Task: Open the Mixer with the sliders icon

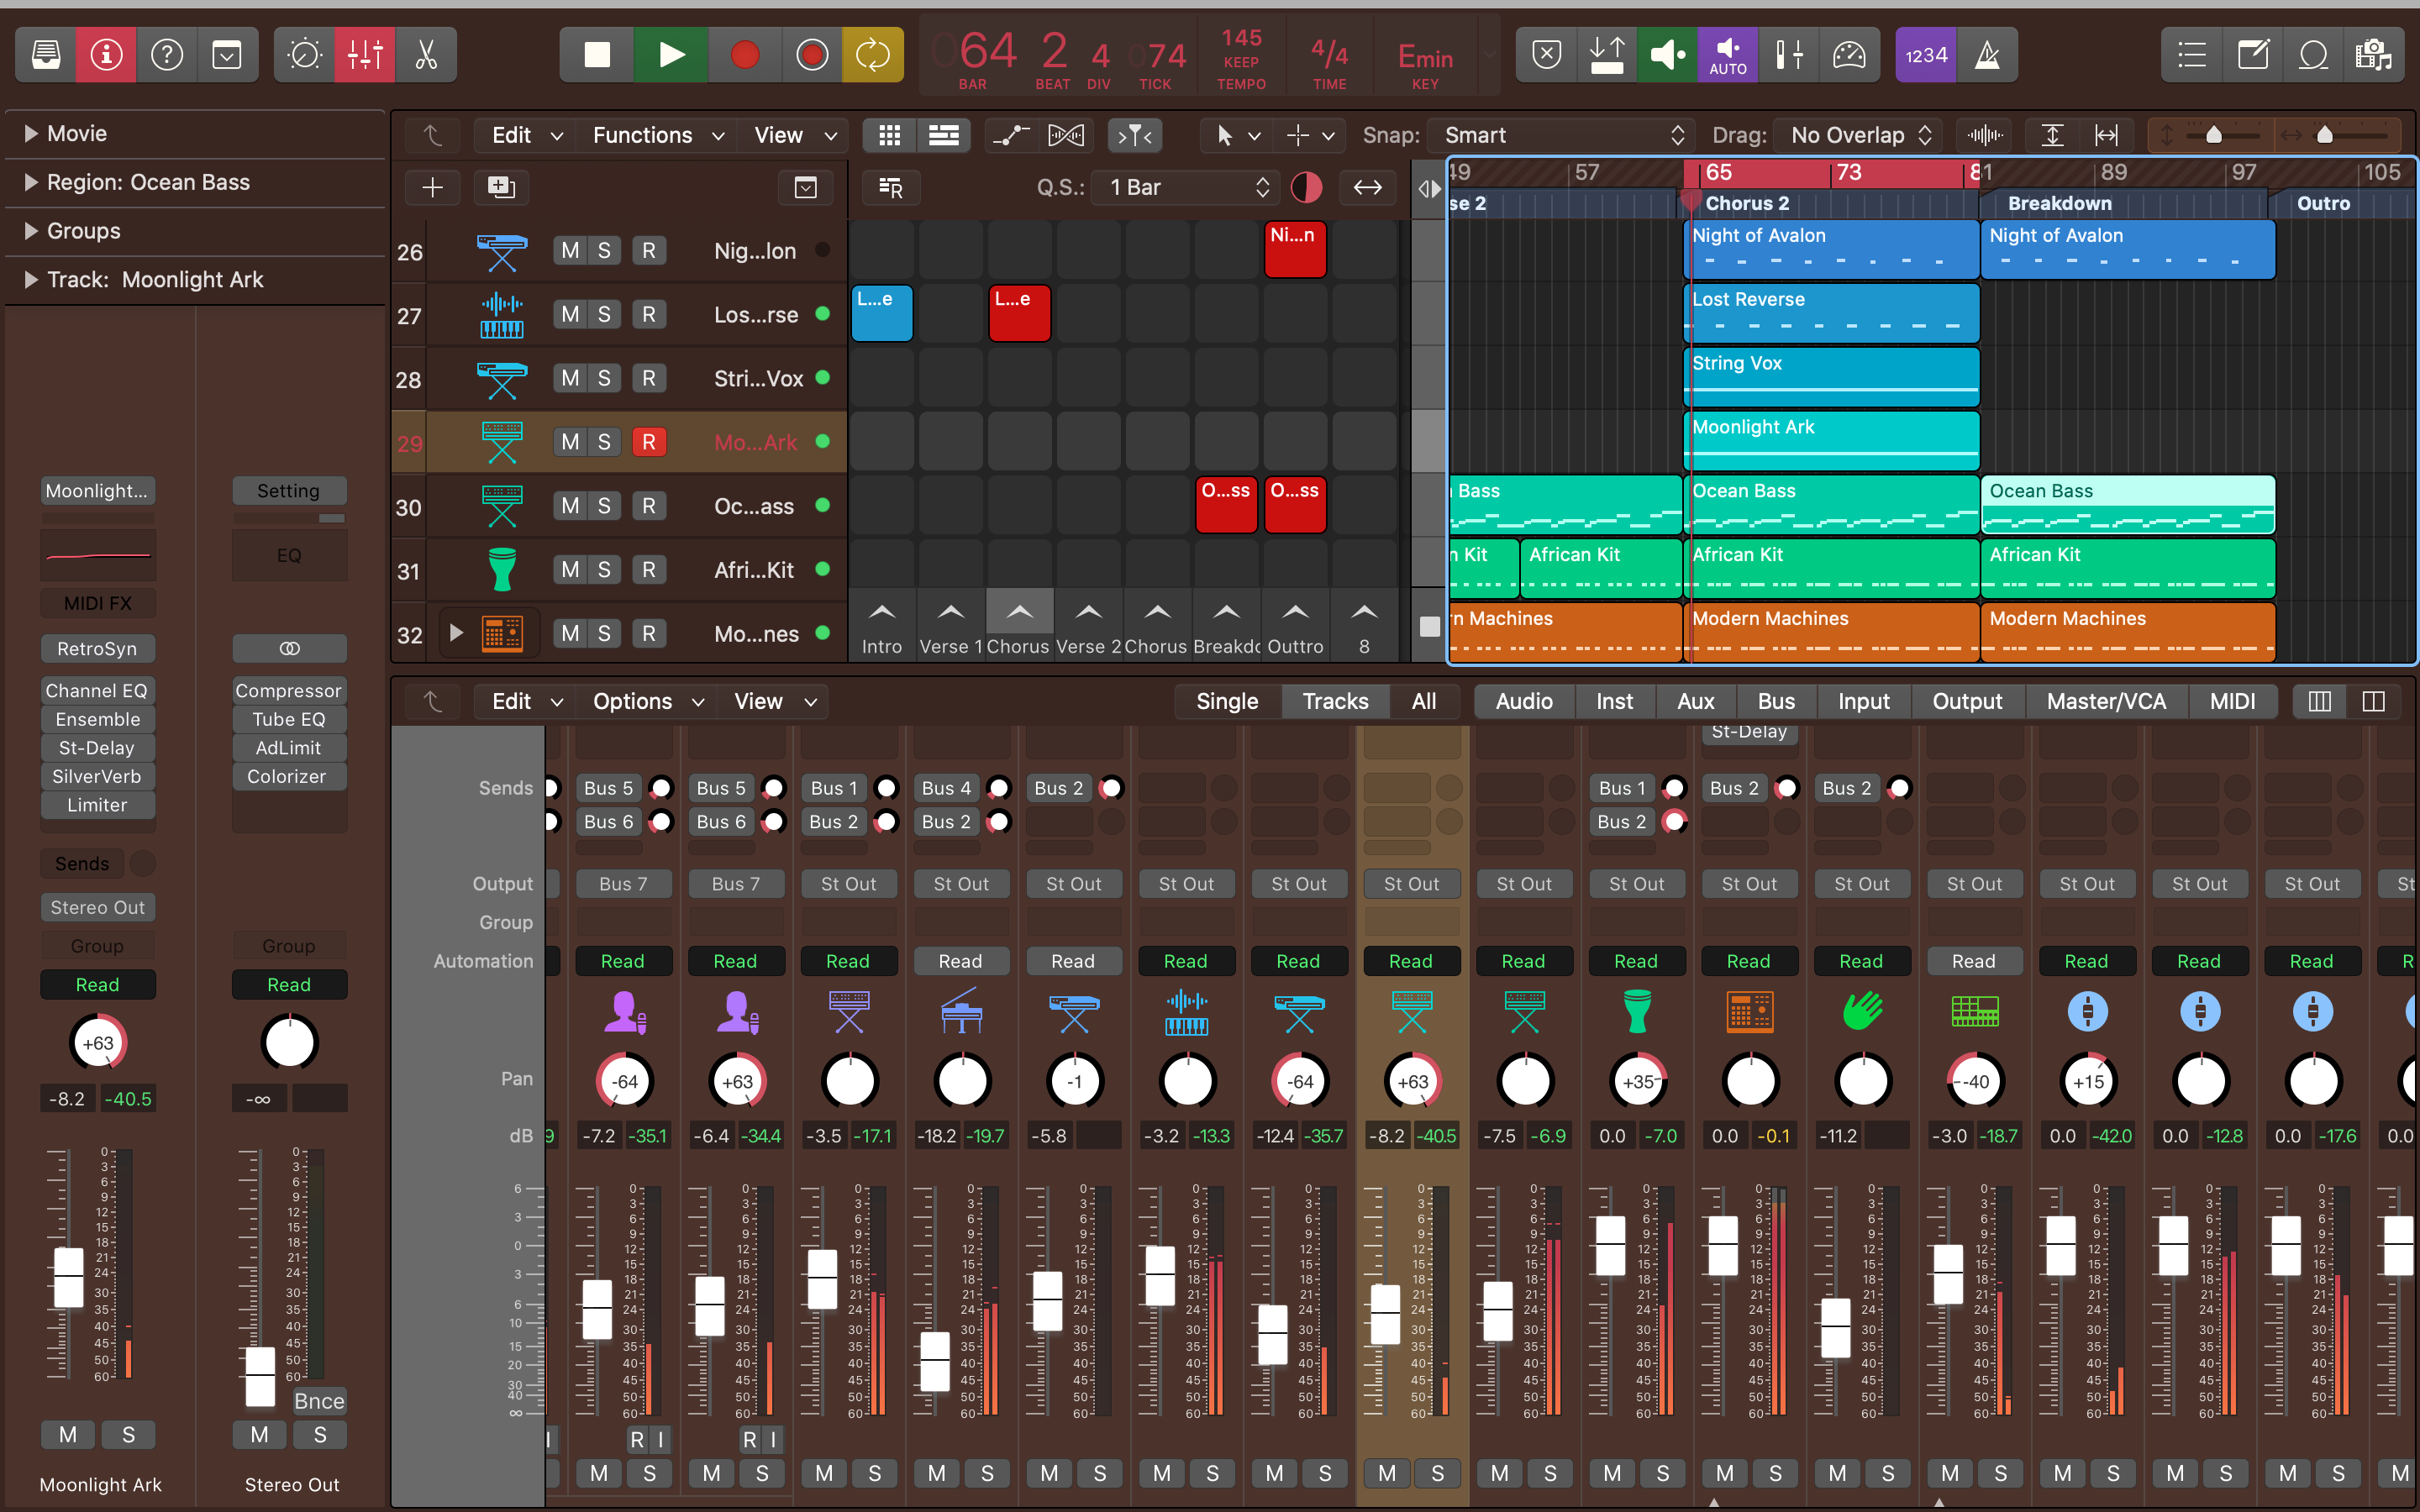Action: pyautogui.click(x=365, y=55)
